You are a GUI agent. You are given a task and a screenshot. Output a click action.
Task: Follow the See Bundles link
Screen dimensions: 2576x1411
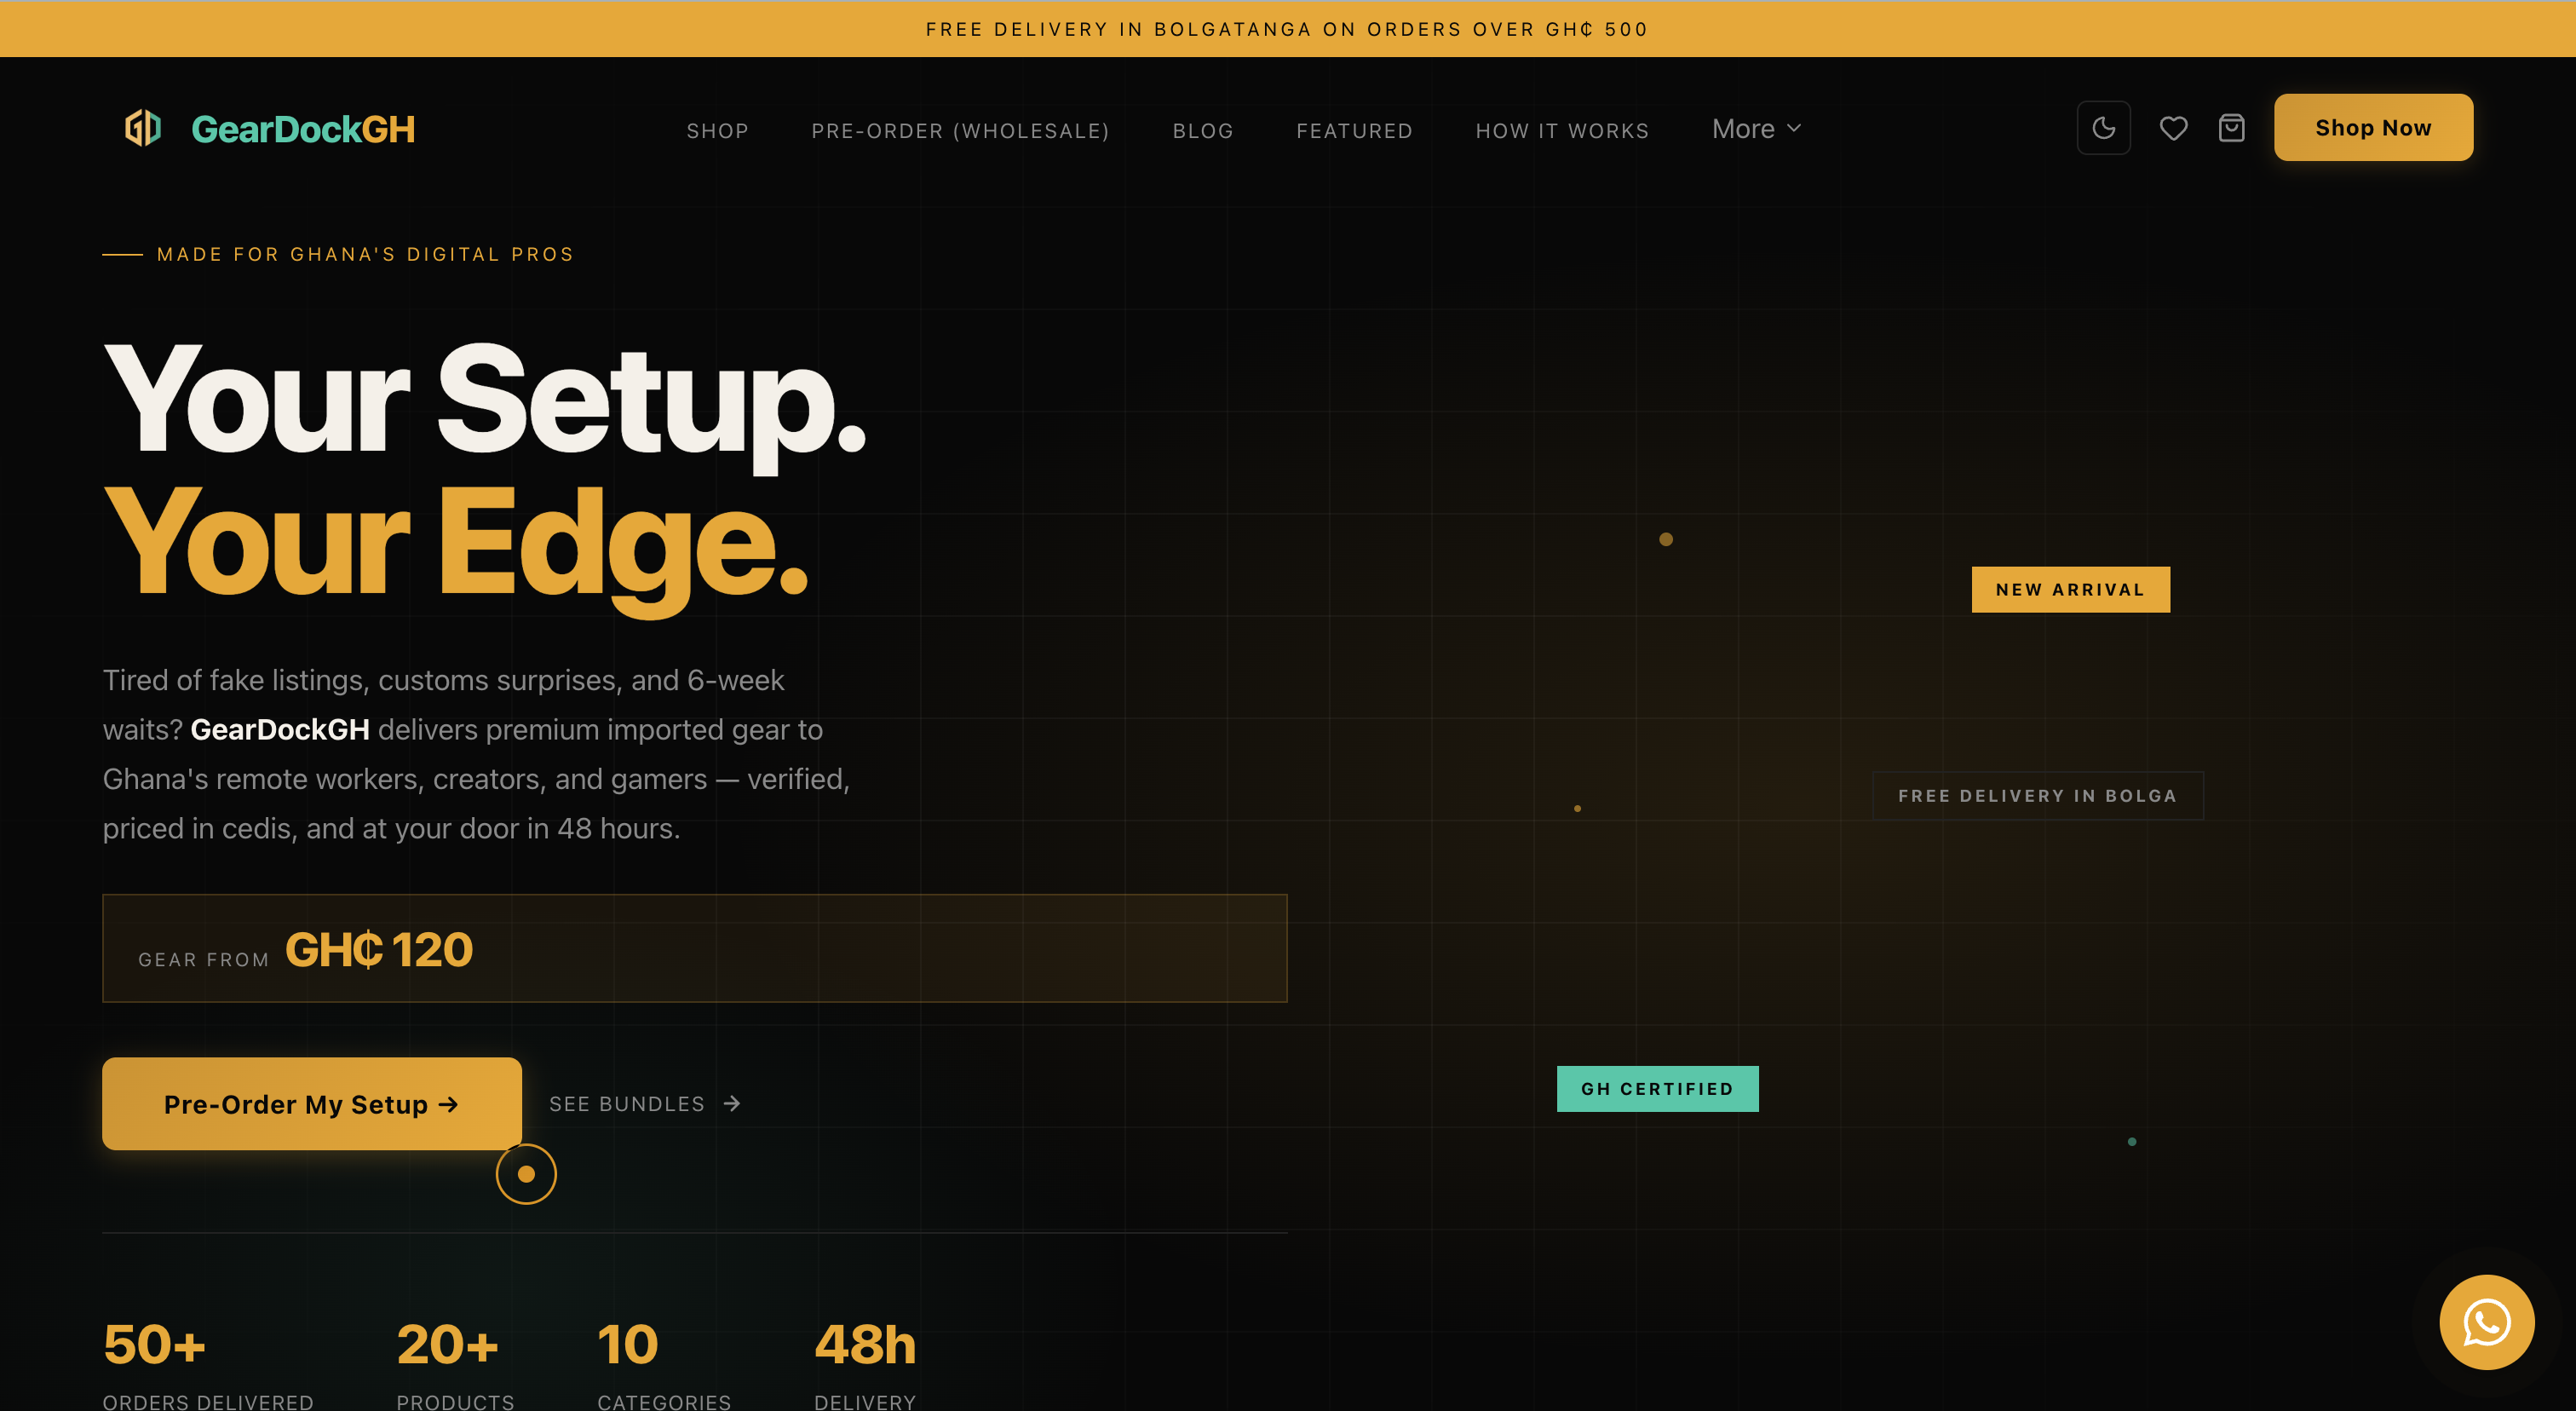coord(645,1103)
